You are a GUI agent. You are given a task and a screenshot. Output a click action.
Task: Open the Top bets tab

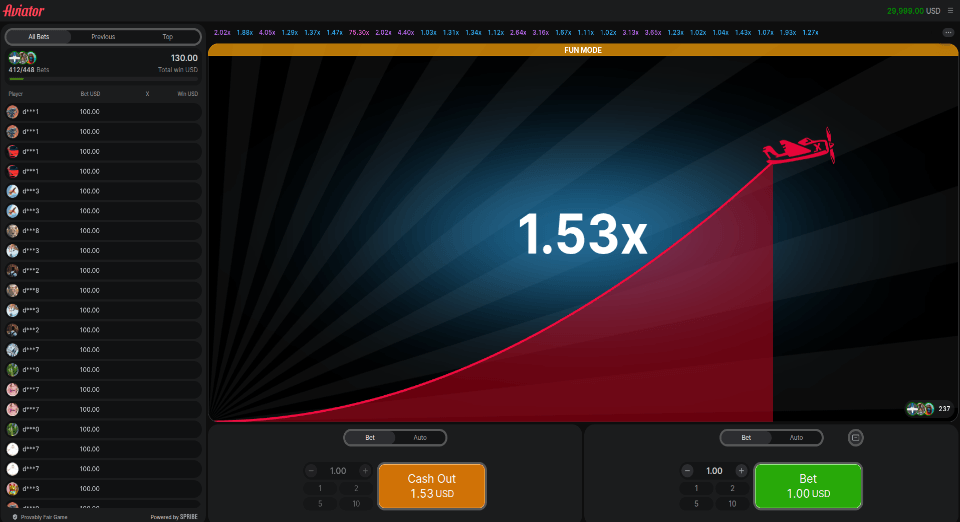tap(167, 37)
